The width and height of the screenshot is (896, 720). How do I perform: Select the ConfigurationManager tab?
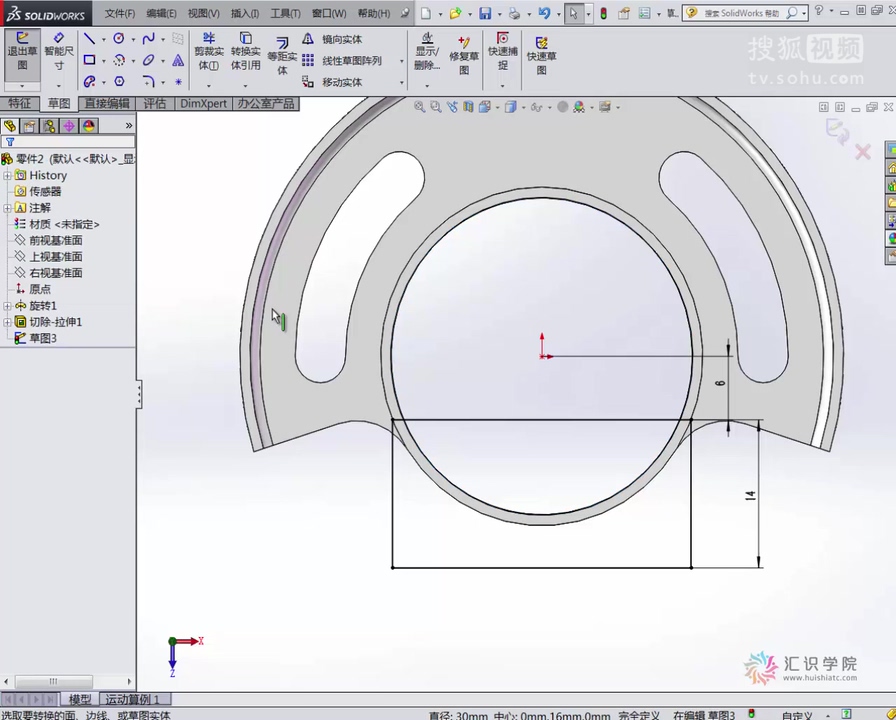tap(51, 125)
